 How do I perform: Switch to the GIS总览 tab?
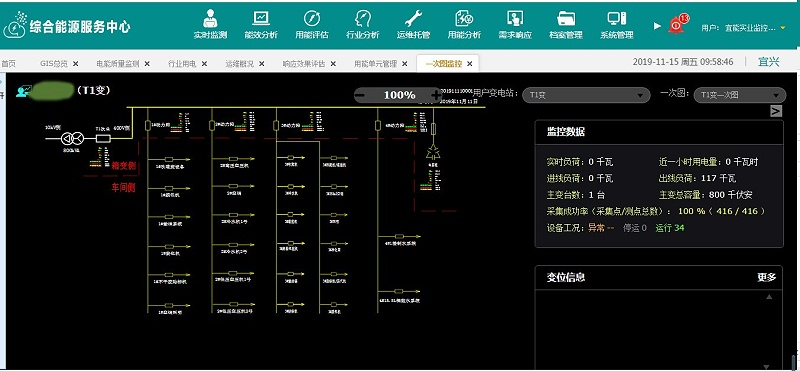pos(54,64)
